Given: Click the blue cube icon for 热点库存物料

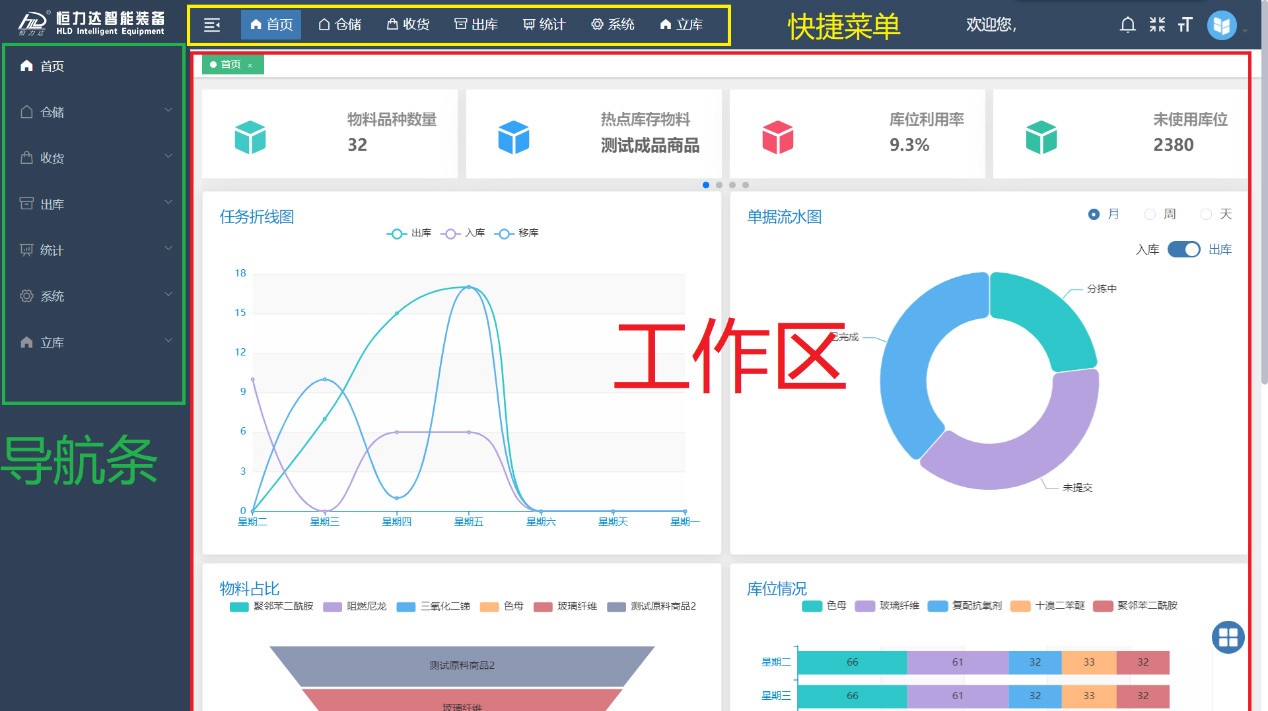Looking at the screenshot, I should tap(513, 137).
